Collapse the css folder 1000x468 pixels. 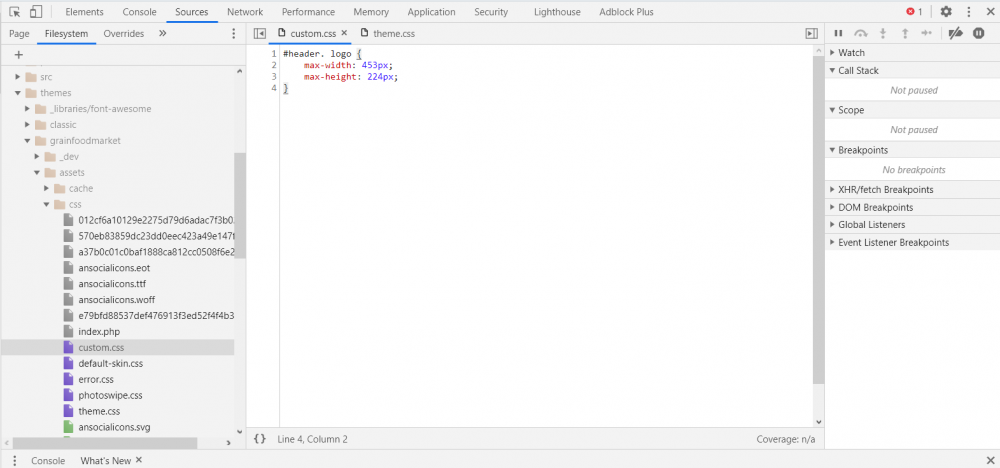(x=47, y=205)
